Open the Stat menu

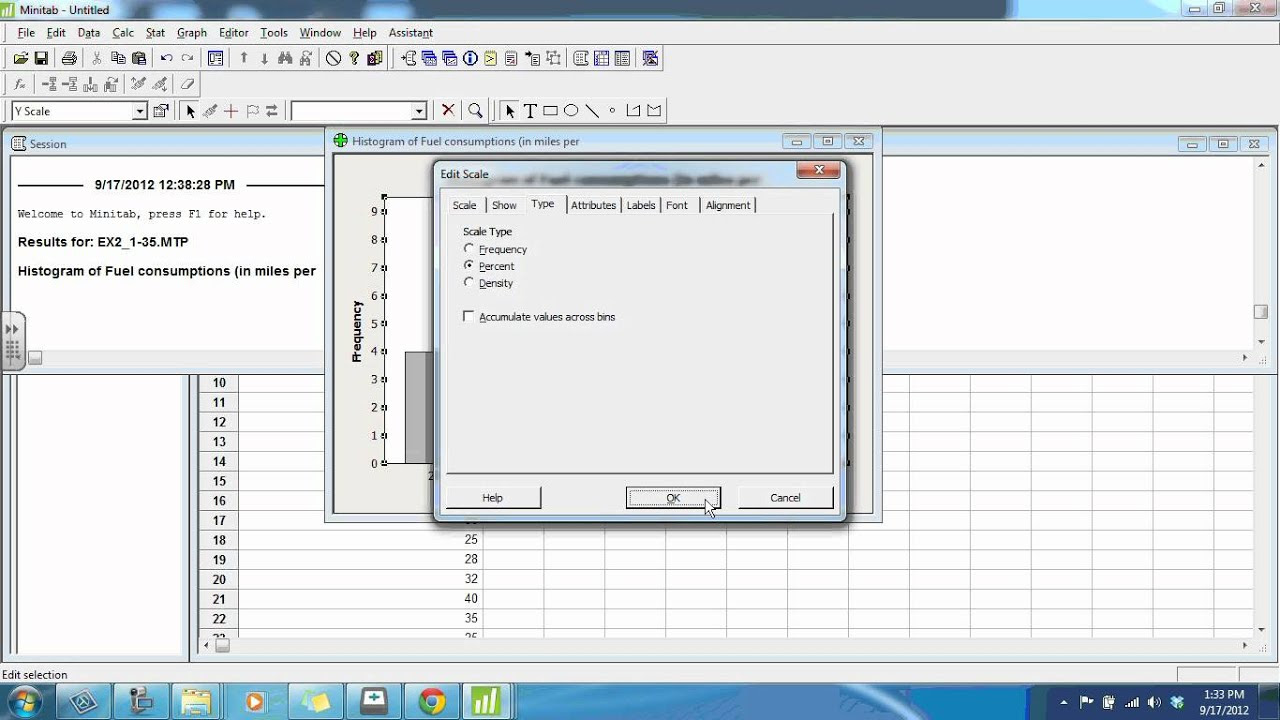(x=155, y=33)
